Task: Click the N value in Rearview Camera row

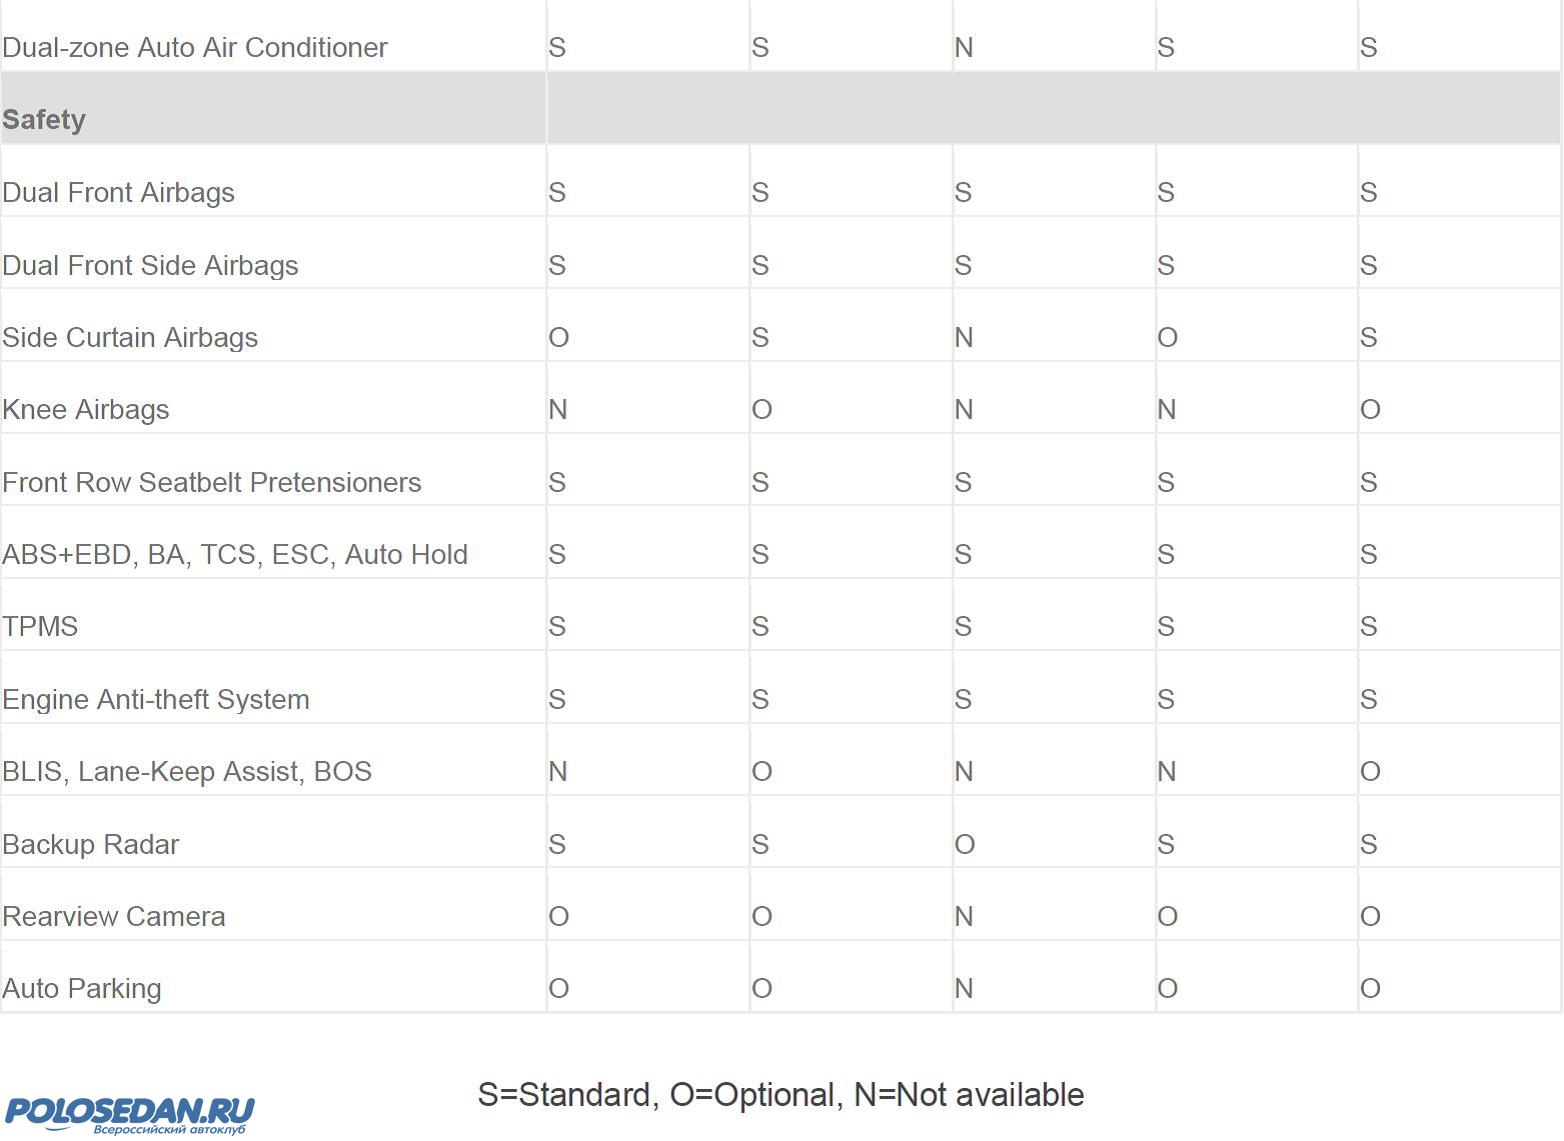Action: 963,917
